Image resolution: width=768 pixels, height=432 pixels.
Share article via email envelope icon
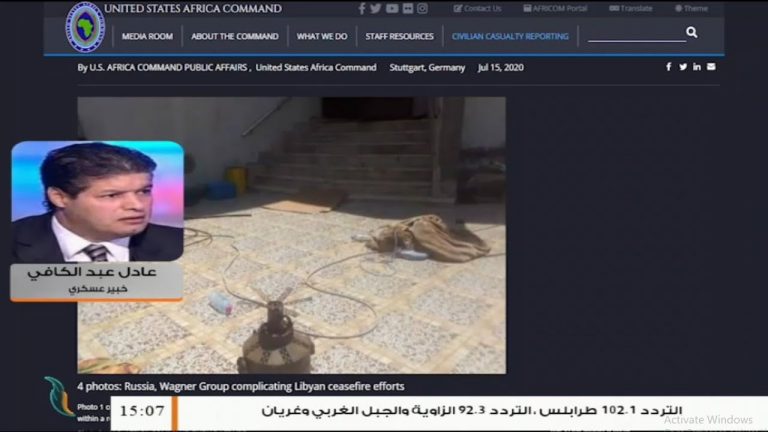(711, 67)
